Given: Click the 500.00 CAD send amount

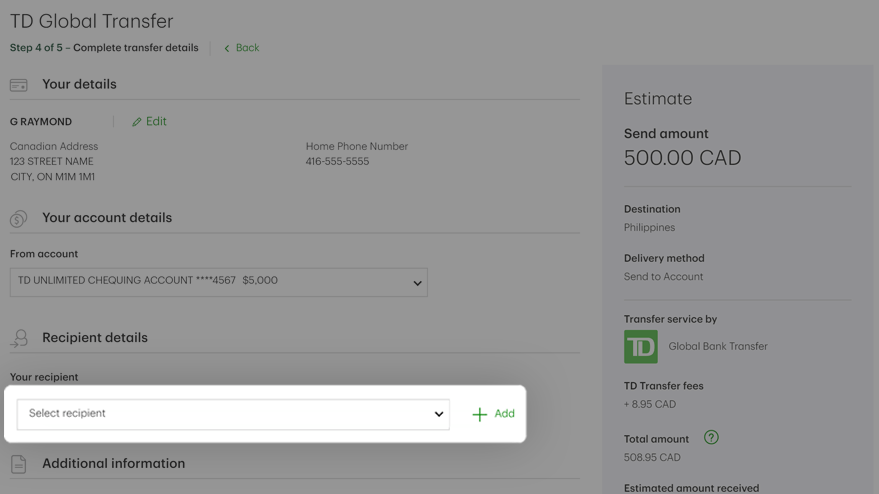Looking at the screenshot, I should point(682,158).
